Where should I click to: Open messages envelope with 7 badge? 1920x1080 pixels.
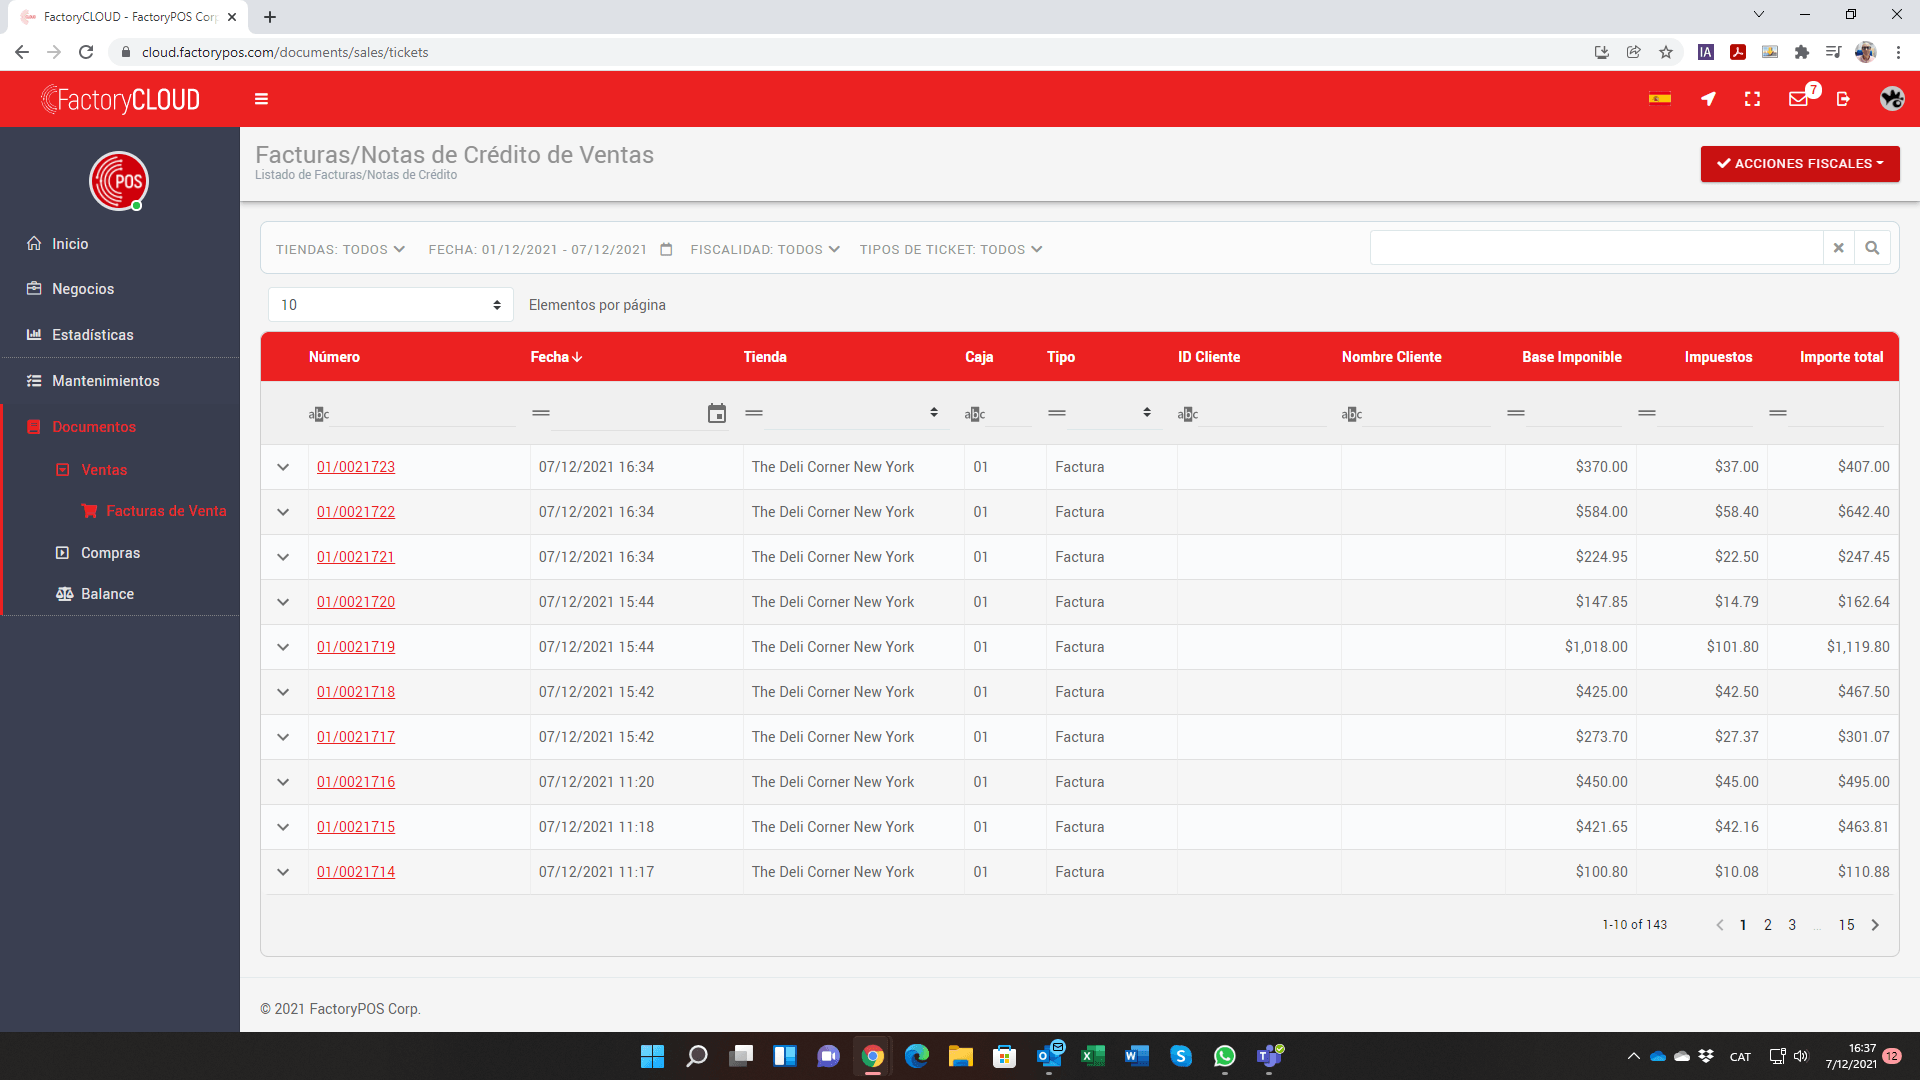[x=1799, y=99]
